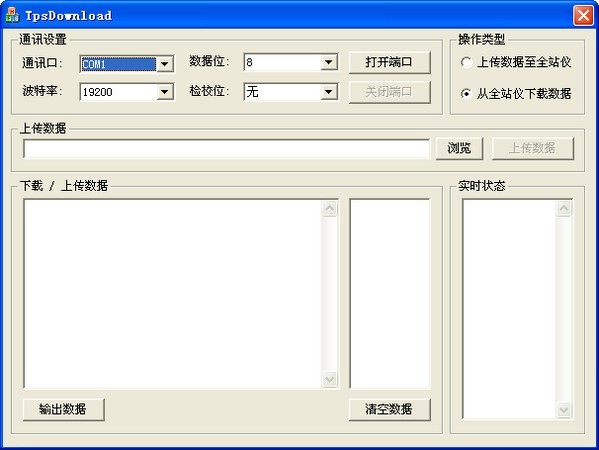Click the upload file path input field
Viewport: 599px width, 450px height.
pyautogui.click(x=226, y=149)
